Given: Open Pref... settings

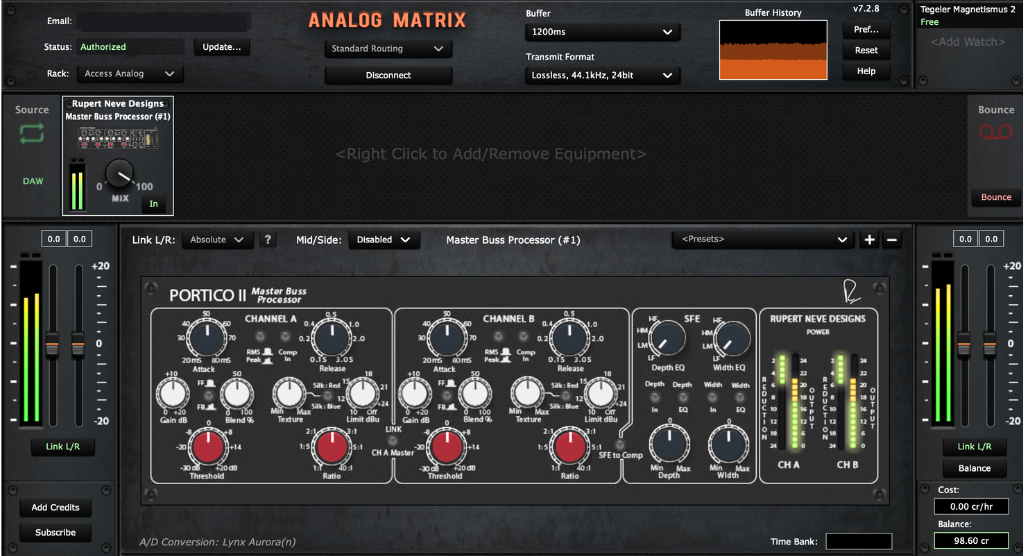Looking at the screenshot, I should click(866, 29).
